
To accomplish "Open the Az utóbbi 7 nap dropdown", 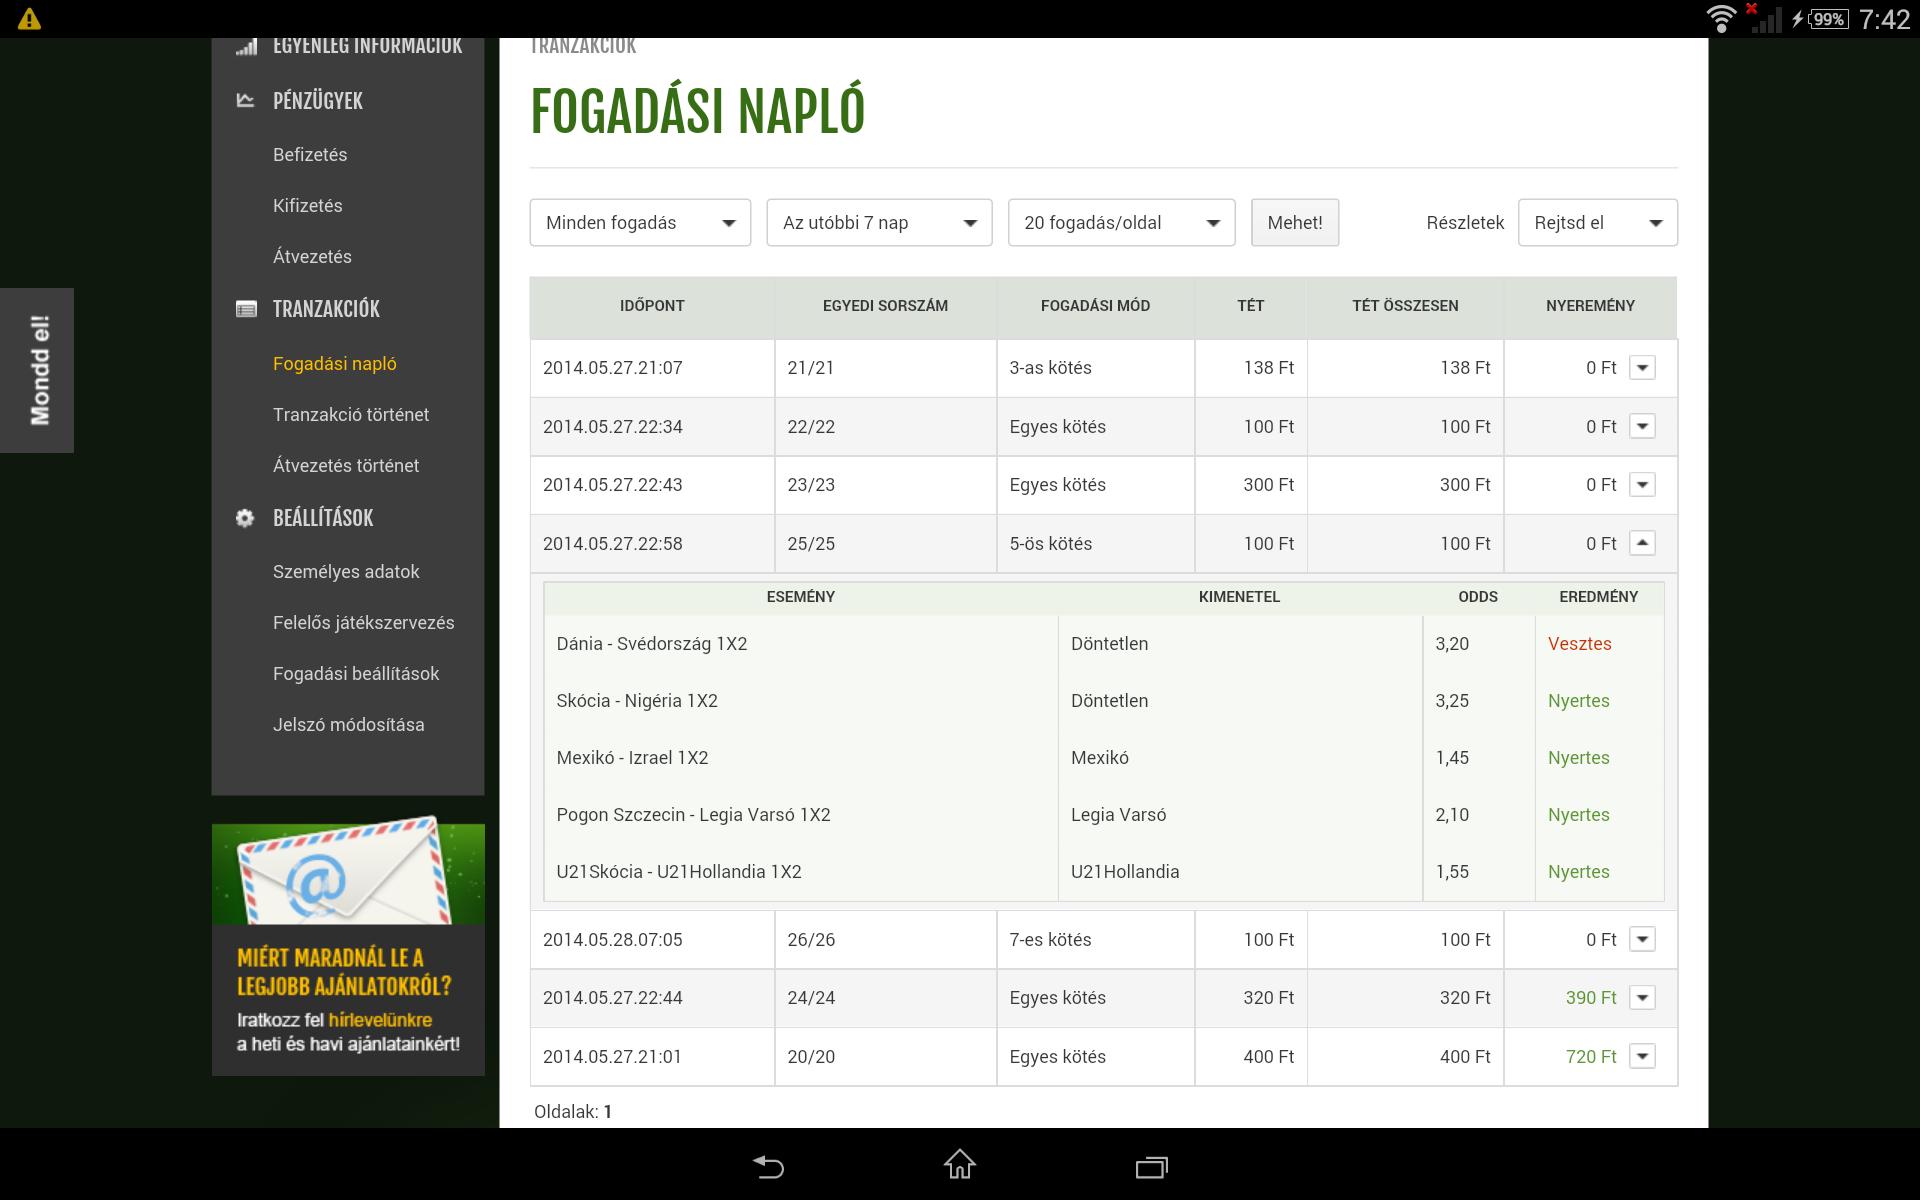I will click(879, 223).
